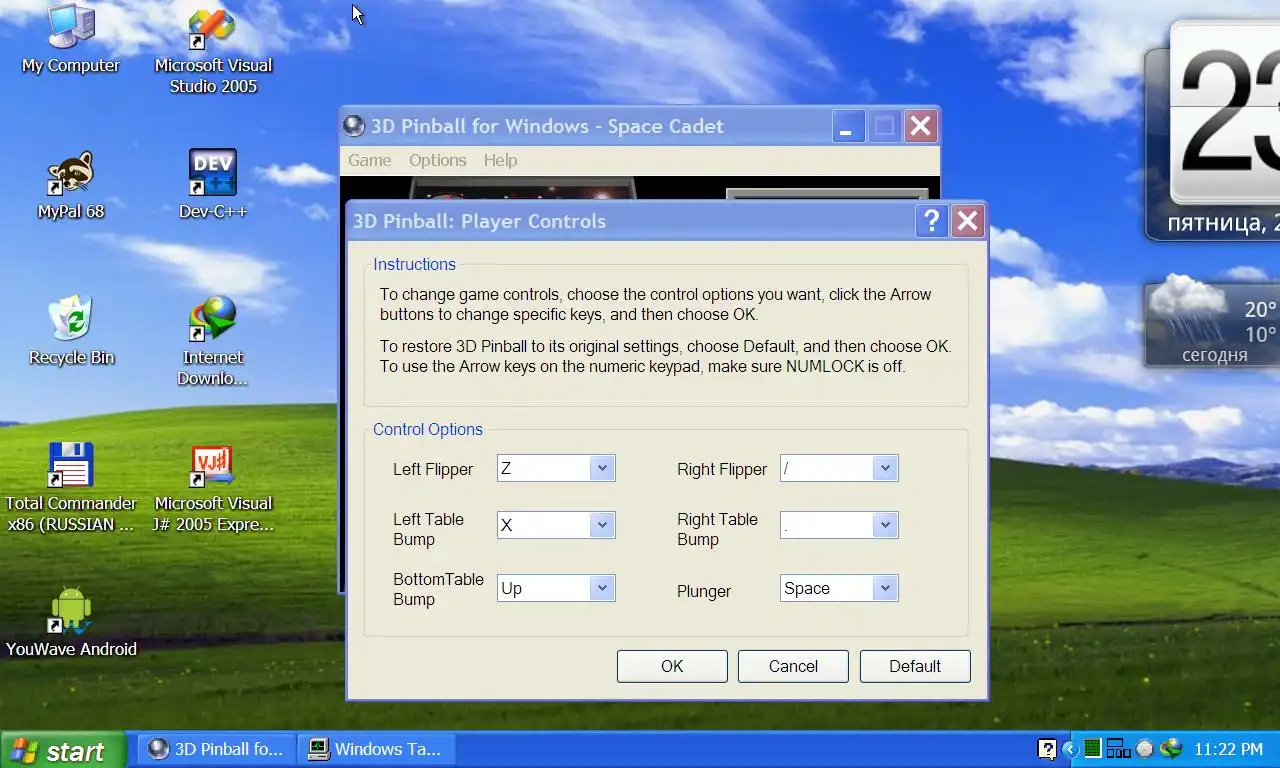Image resolution: width=1280 pixels, height=768 pixels.
Task: Restore original keys with Default button
Action: click(915, 666)
